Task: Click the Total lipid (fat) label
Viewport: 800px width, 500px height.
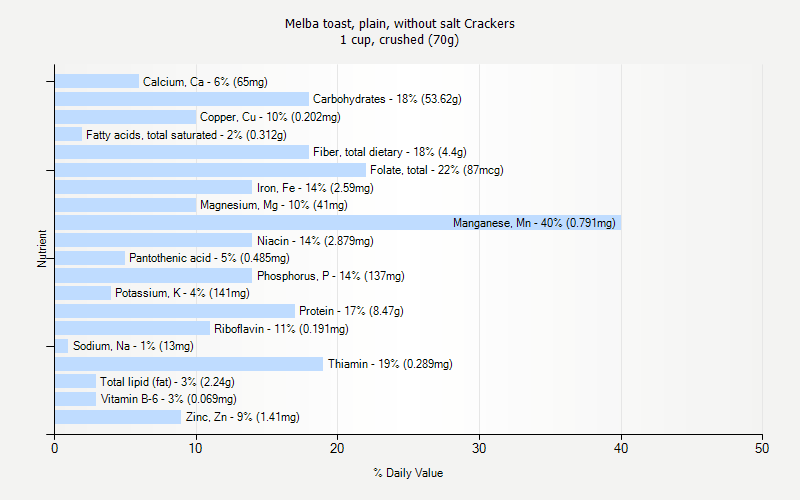Action: tap(169, 382)
